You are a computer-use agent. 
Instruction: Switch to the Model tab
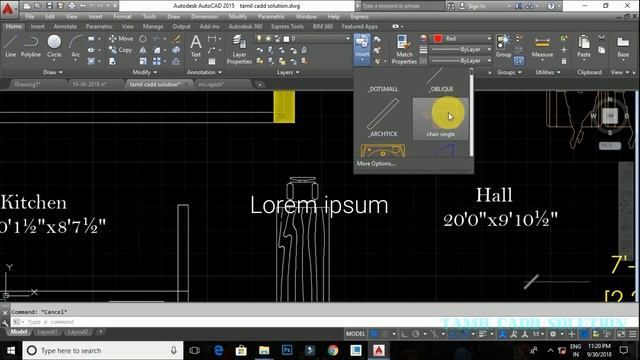tap(19, 332)
